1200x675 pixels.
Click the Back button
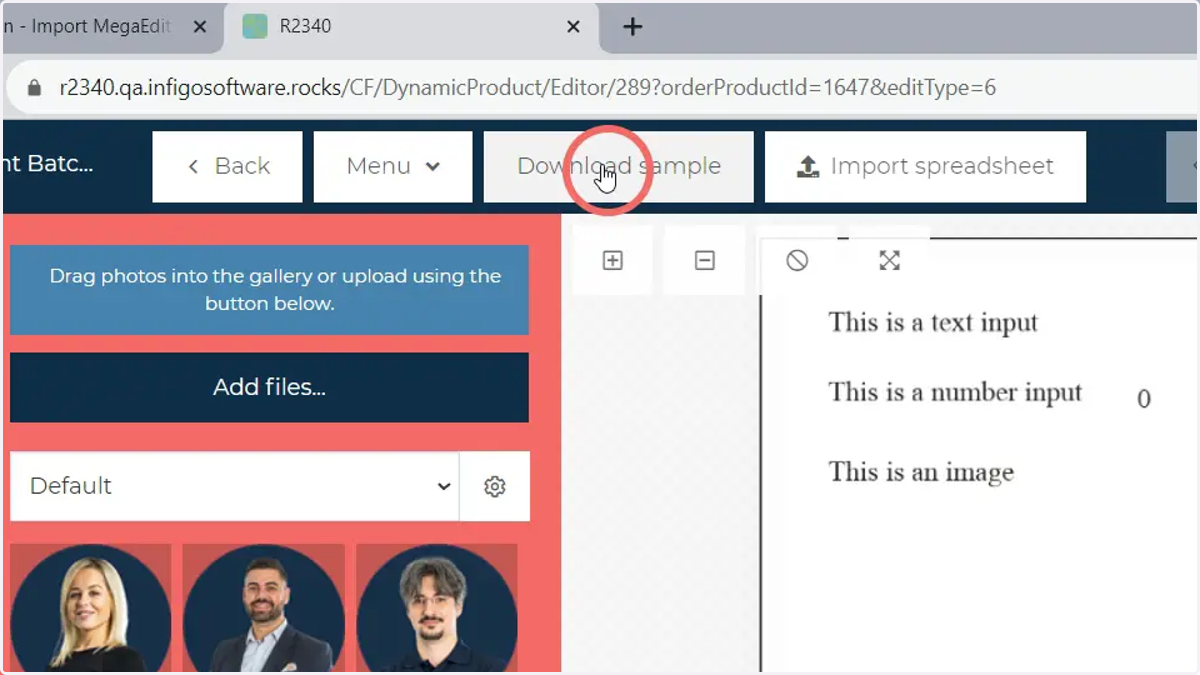click(227, 167)
